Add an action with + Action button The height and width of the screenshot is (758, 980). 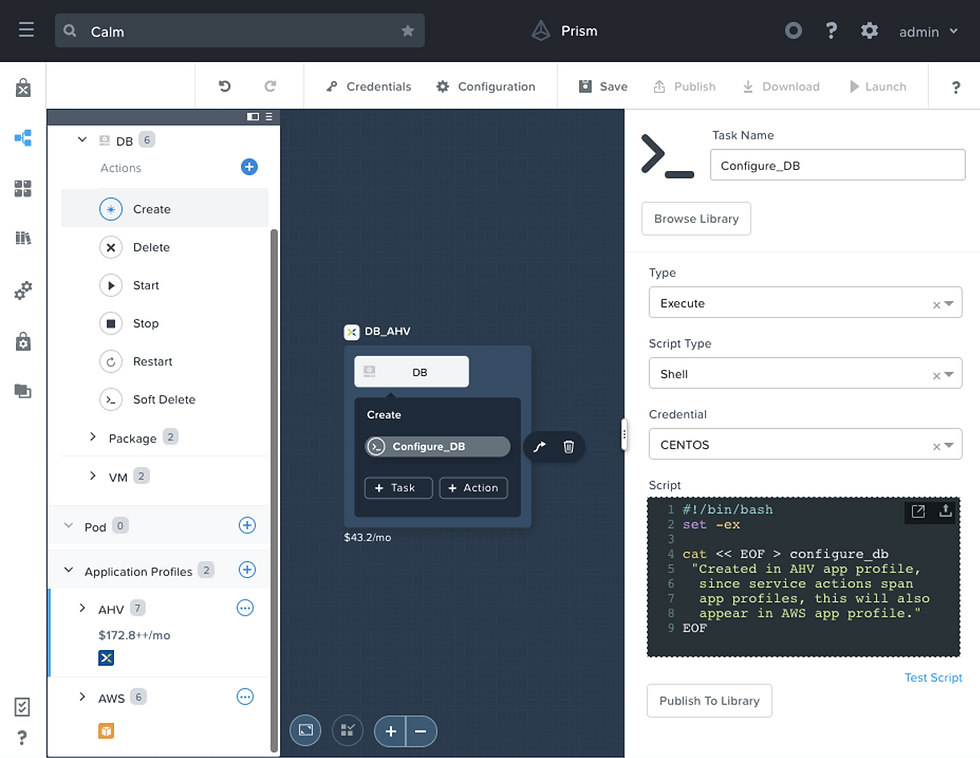pyautogui.click(x=473, y=487)
